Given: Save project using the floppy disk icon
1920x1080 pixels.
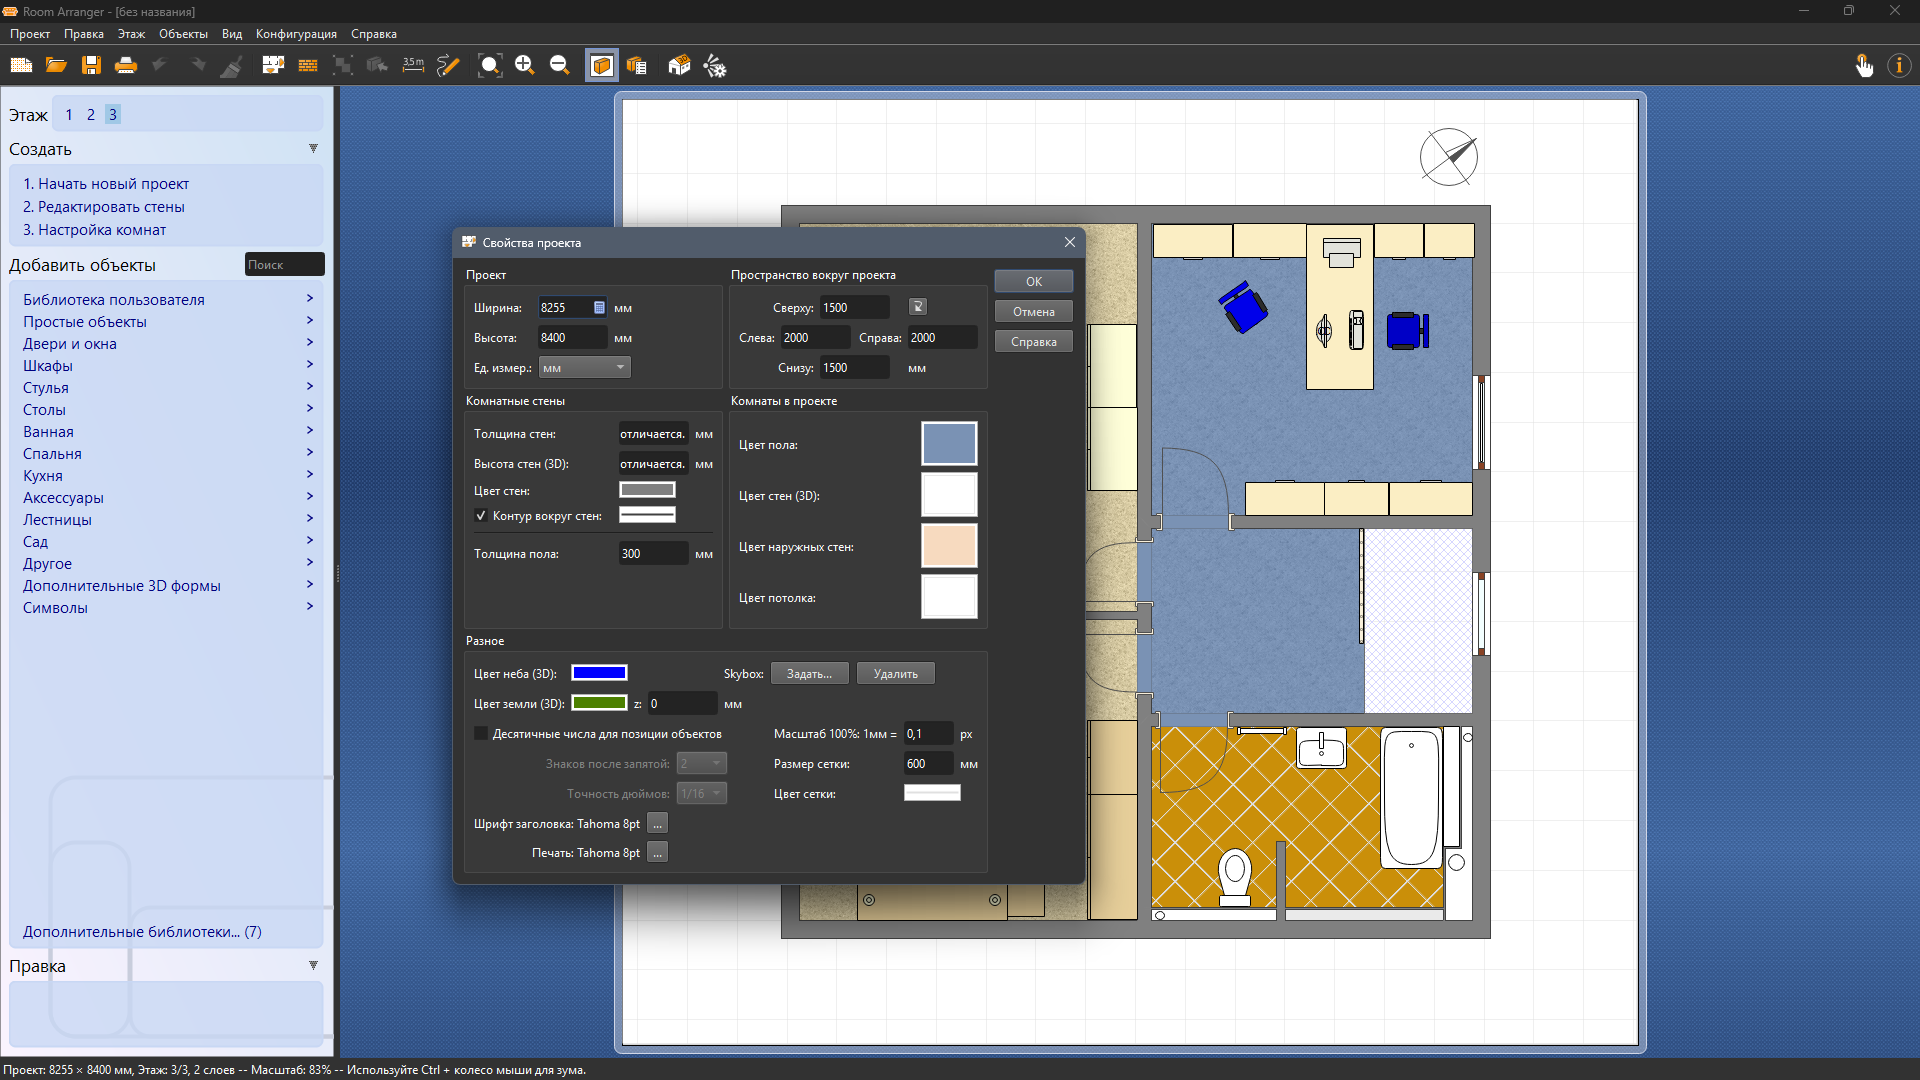Looking at the screenshot, I should 91,66.
